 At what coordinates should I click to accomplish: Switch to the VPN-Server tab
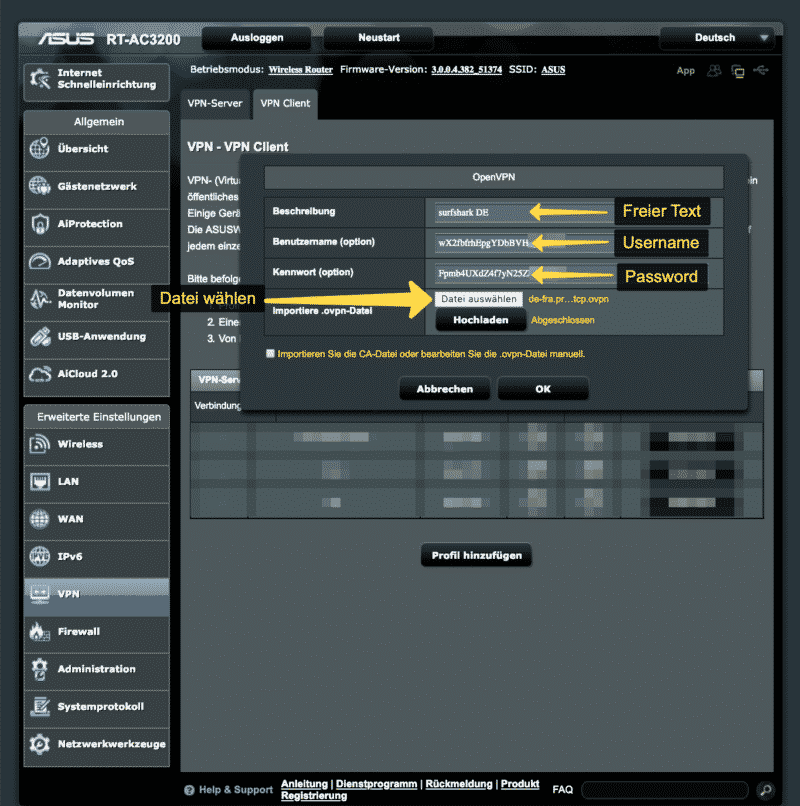click(x=215, y=103)
